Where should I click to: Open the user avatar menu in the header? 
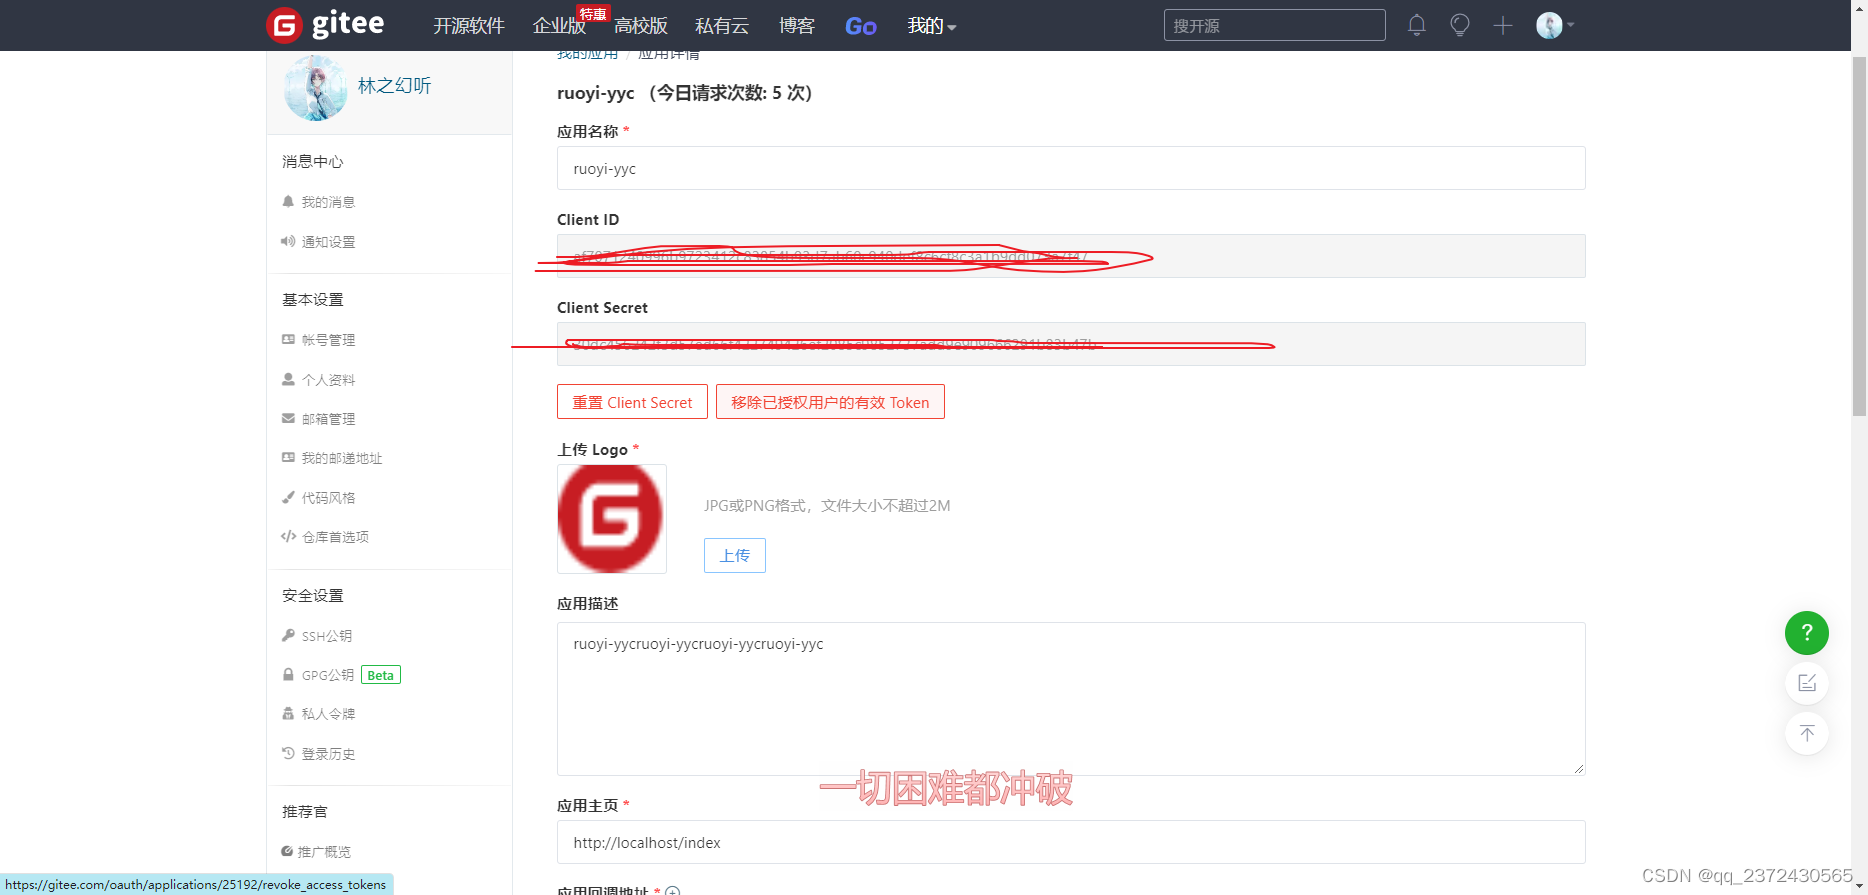tap(1555, 25)
